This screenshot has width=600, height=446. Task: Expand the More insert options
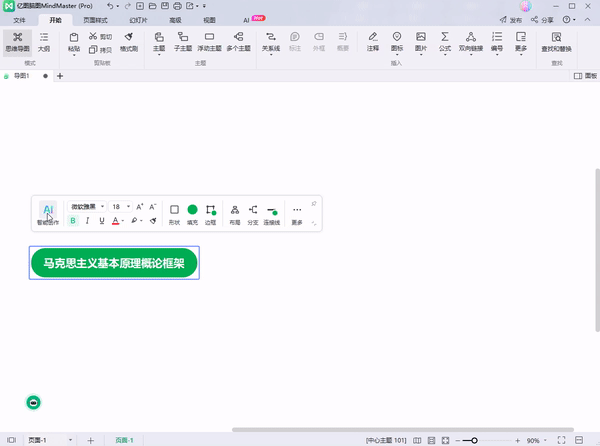click(x=521, y=42)
